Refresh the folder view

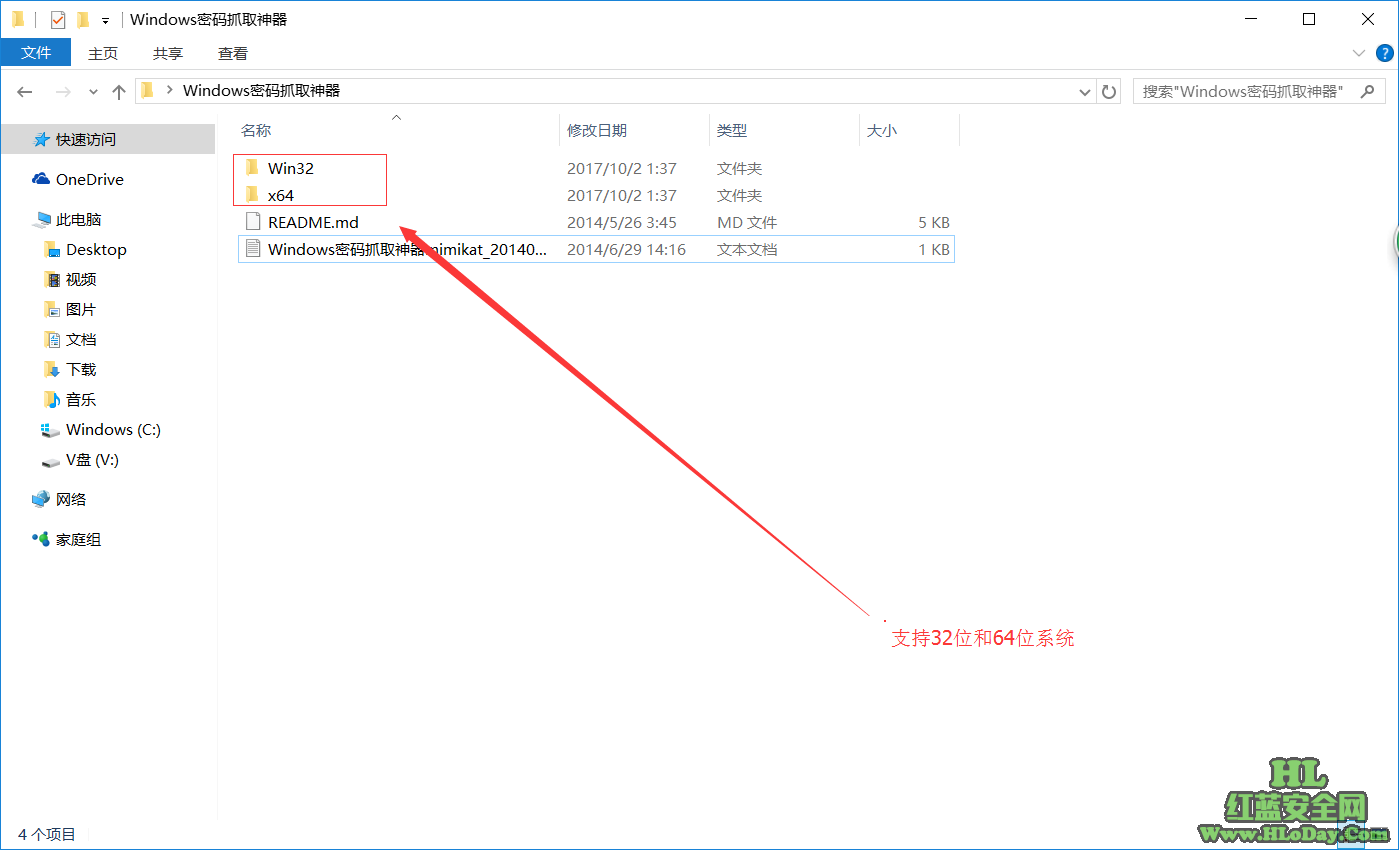click(1109, 91)
